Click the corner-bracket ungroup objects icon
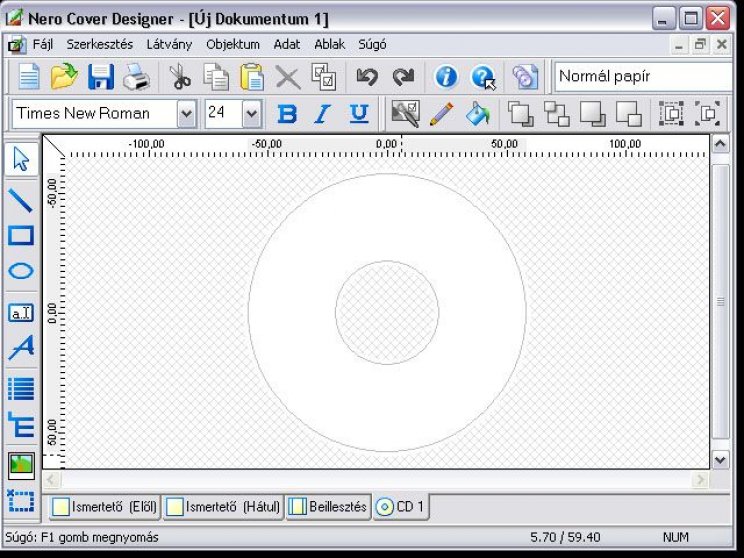This screenshot has width=744, height=558. pyautogui.click(x=707, y=114)
